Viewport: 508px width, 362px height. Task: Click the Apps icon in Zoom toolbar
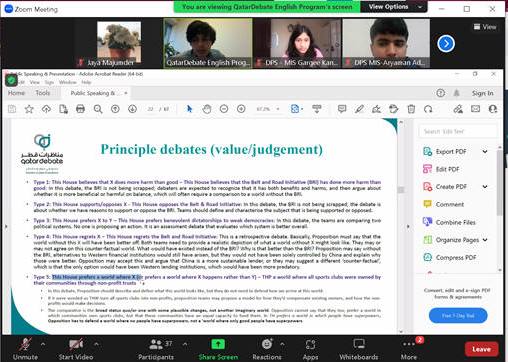tap(310, 344)
